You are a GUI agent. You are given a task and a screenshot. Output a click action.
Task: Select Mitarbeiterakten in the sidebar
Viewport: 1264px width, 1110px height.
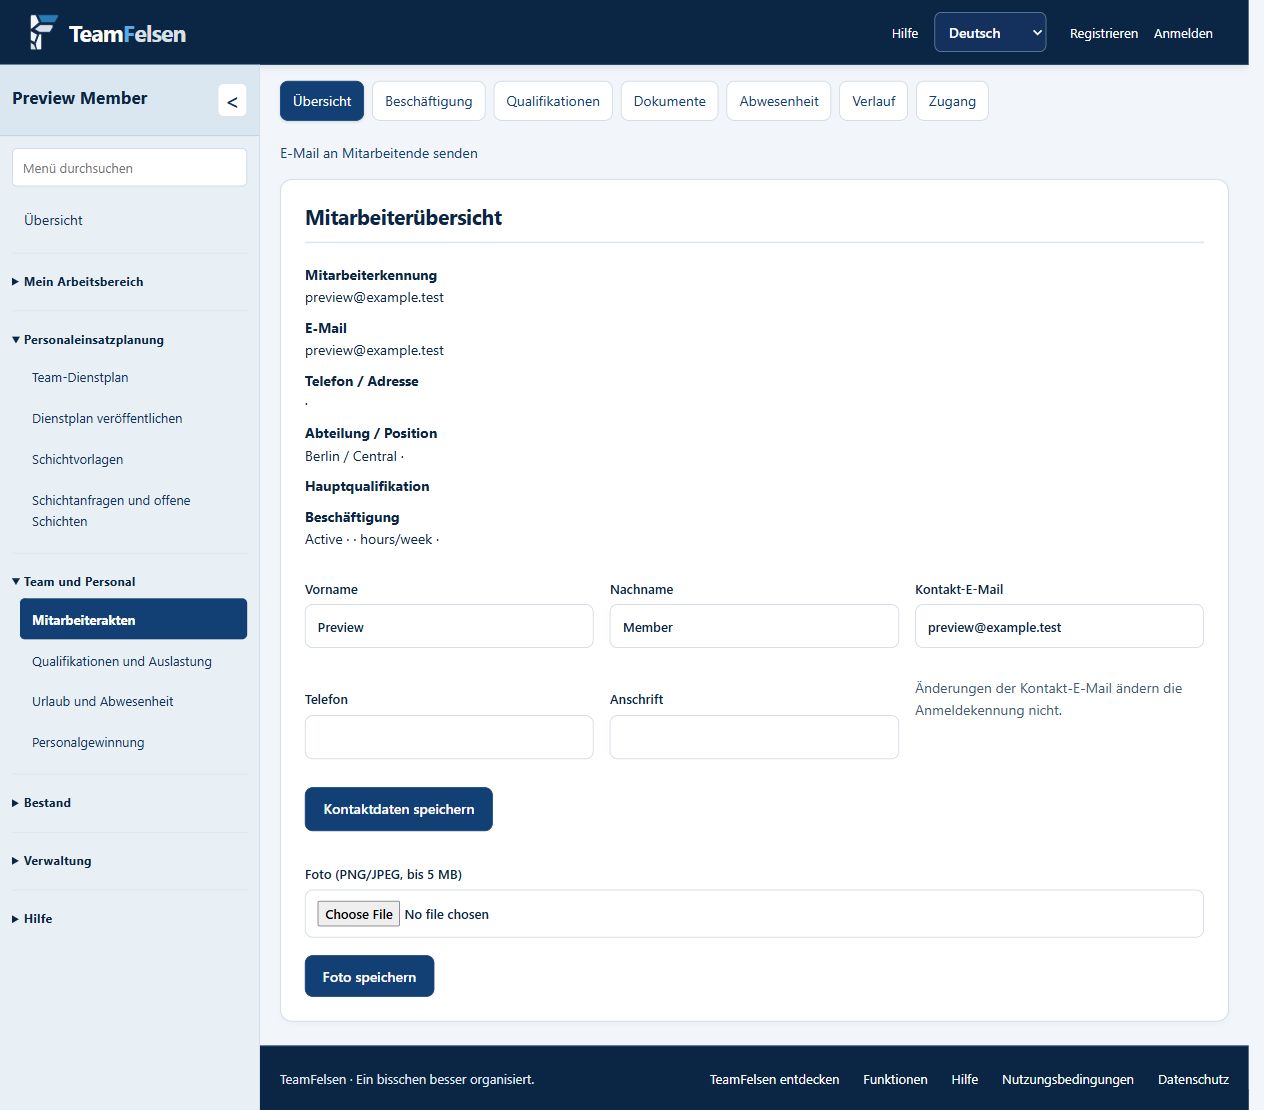click(x=133, y=619)
